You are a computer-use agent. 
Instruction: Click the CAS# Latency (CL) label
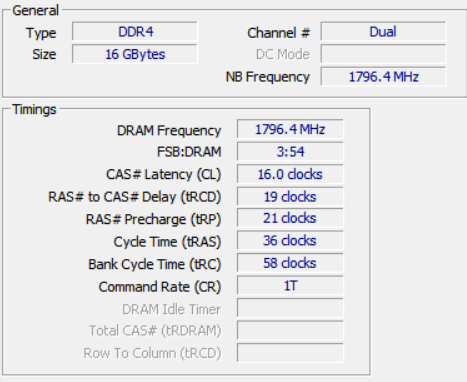pos(164,174)
